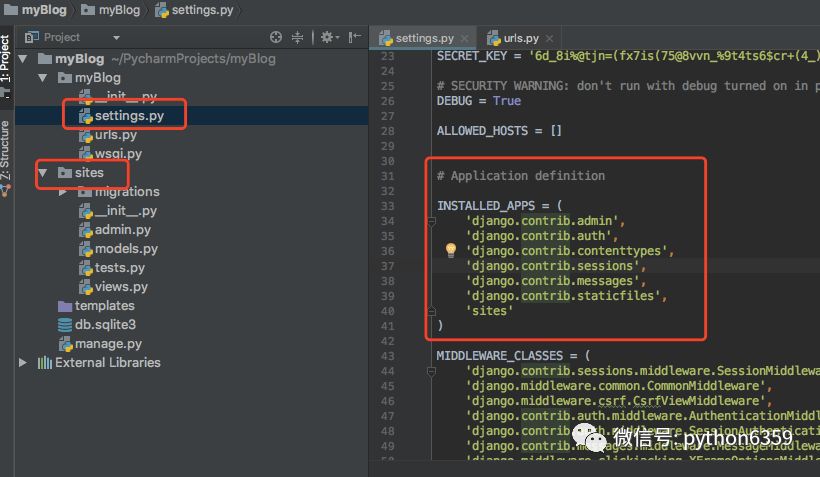The height and width of the screenshot is (477, 820).
Task: Close the urls.py editor tab
Action: 549,39
